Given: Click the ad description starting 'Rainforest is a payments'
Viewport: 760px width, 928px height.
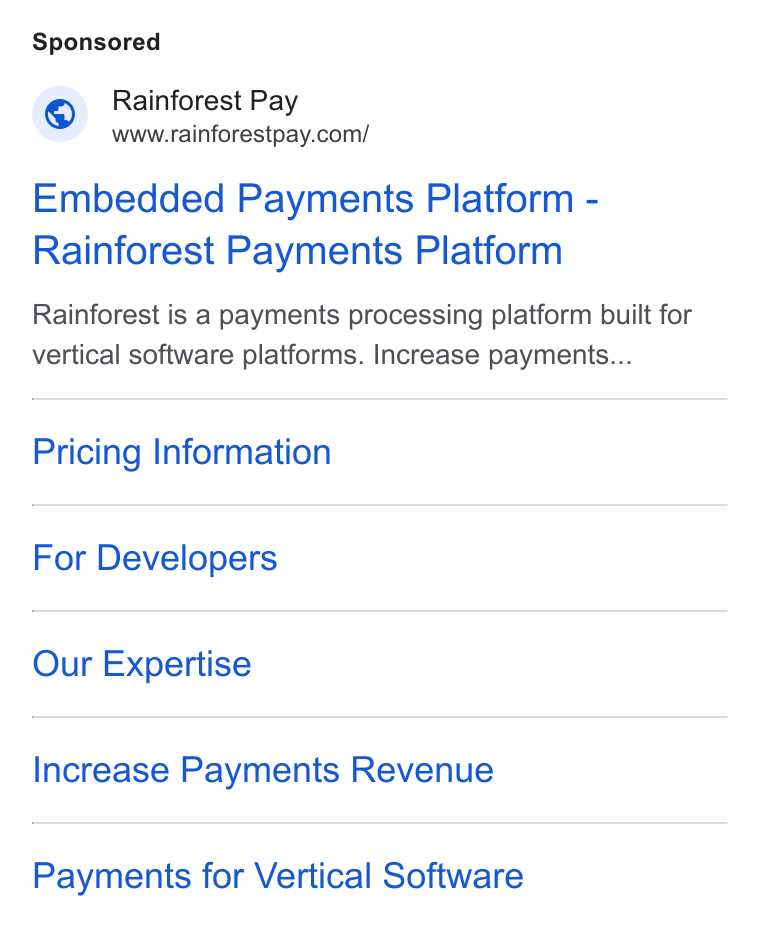Looking at the screenshot, I should (x=362, y=335).
